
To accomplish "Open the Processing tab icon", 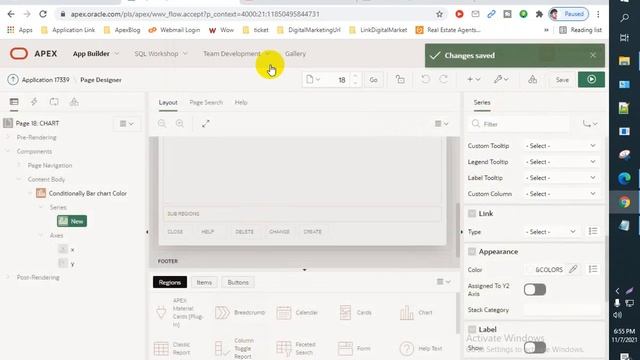I will point(54,102).
